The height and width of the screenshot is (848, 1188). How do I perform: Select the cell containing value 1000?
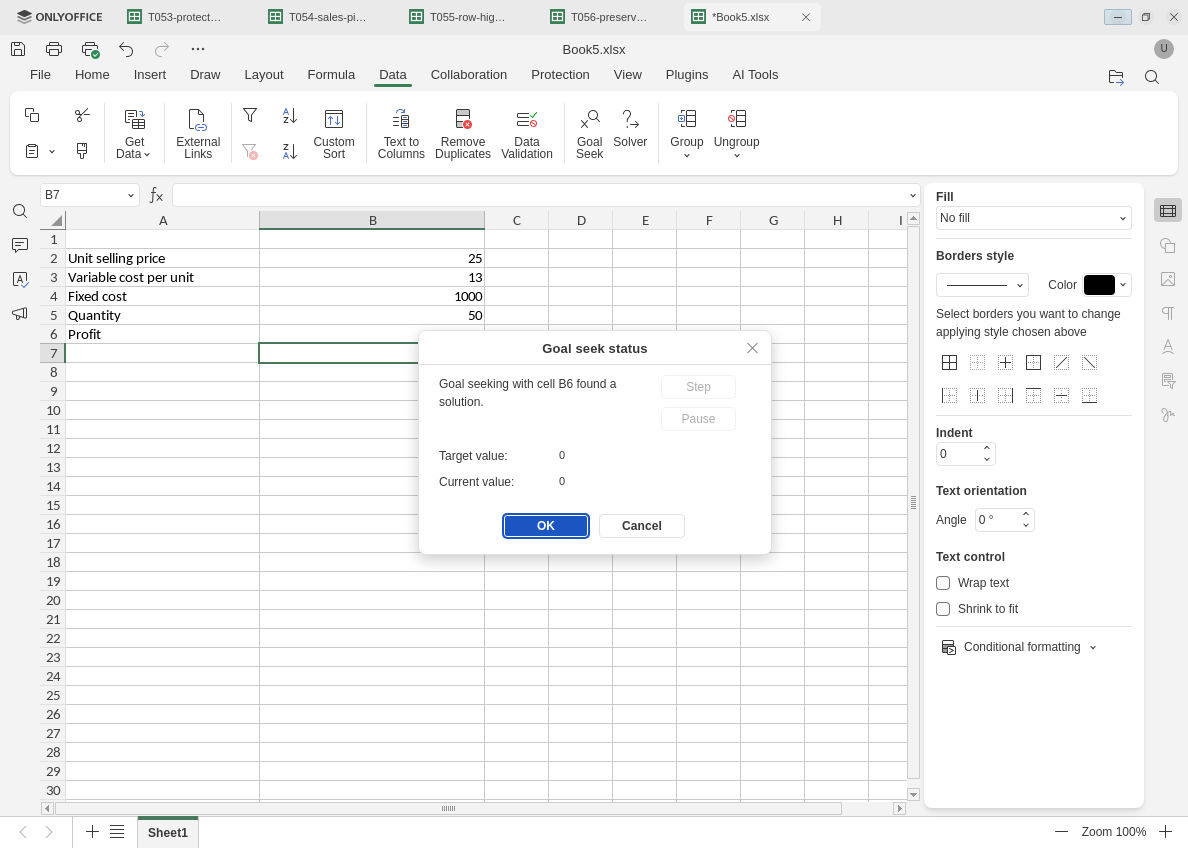372,296
